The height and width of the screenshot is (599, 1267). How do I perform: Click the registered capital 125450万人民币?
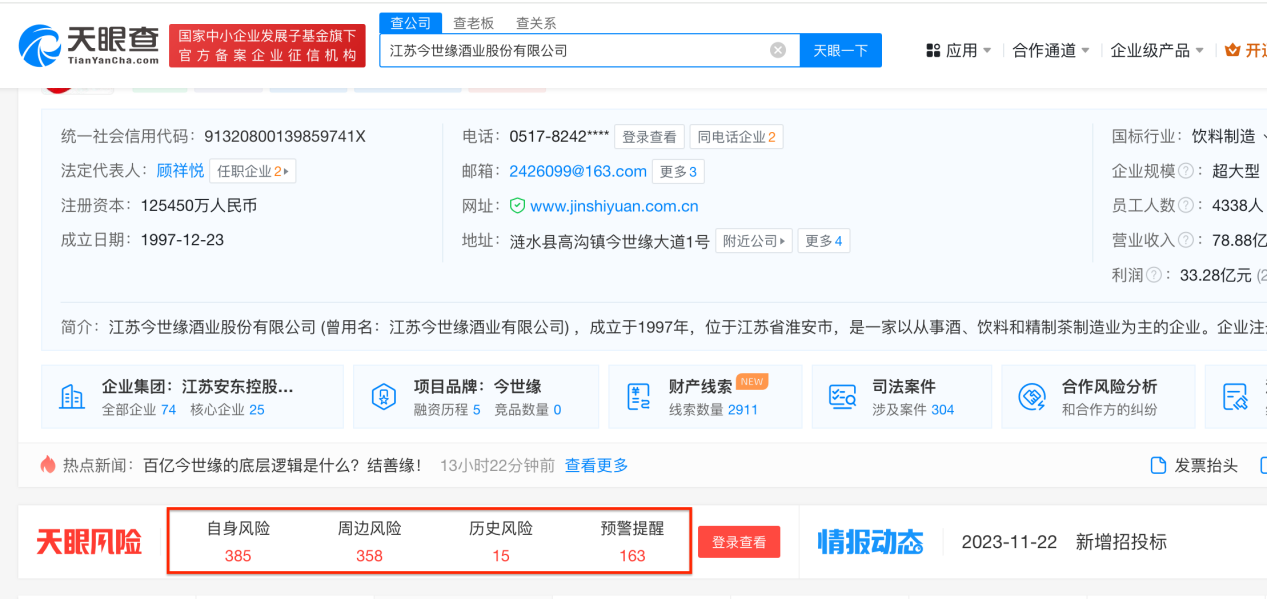pos(199,205)
